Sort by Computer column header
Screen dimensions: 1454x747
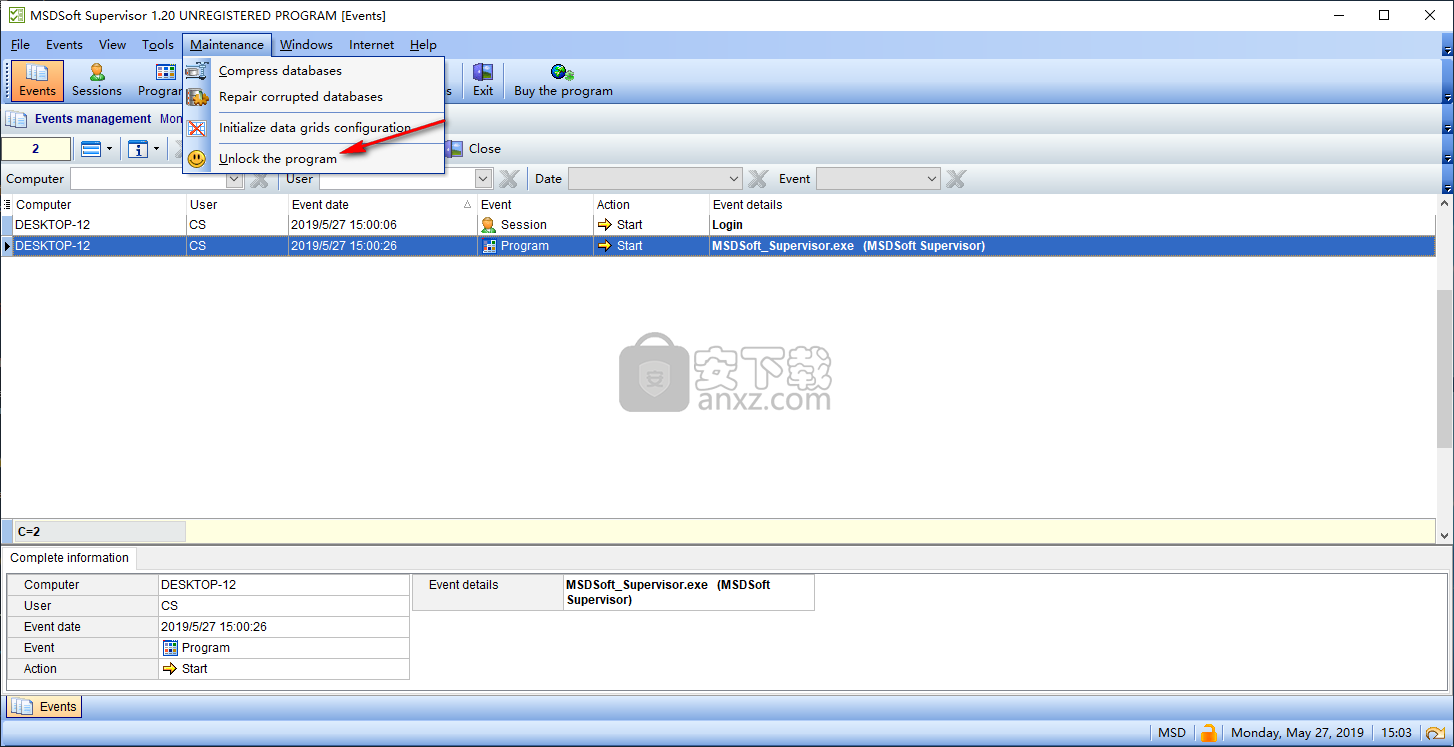click(x=100, y=205)
